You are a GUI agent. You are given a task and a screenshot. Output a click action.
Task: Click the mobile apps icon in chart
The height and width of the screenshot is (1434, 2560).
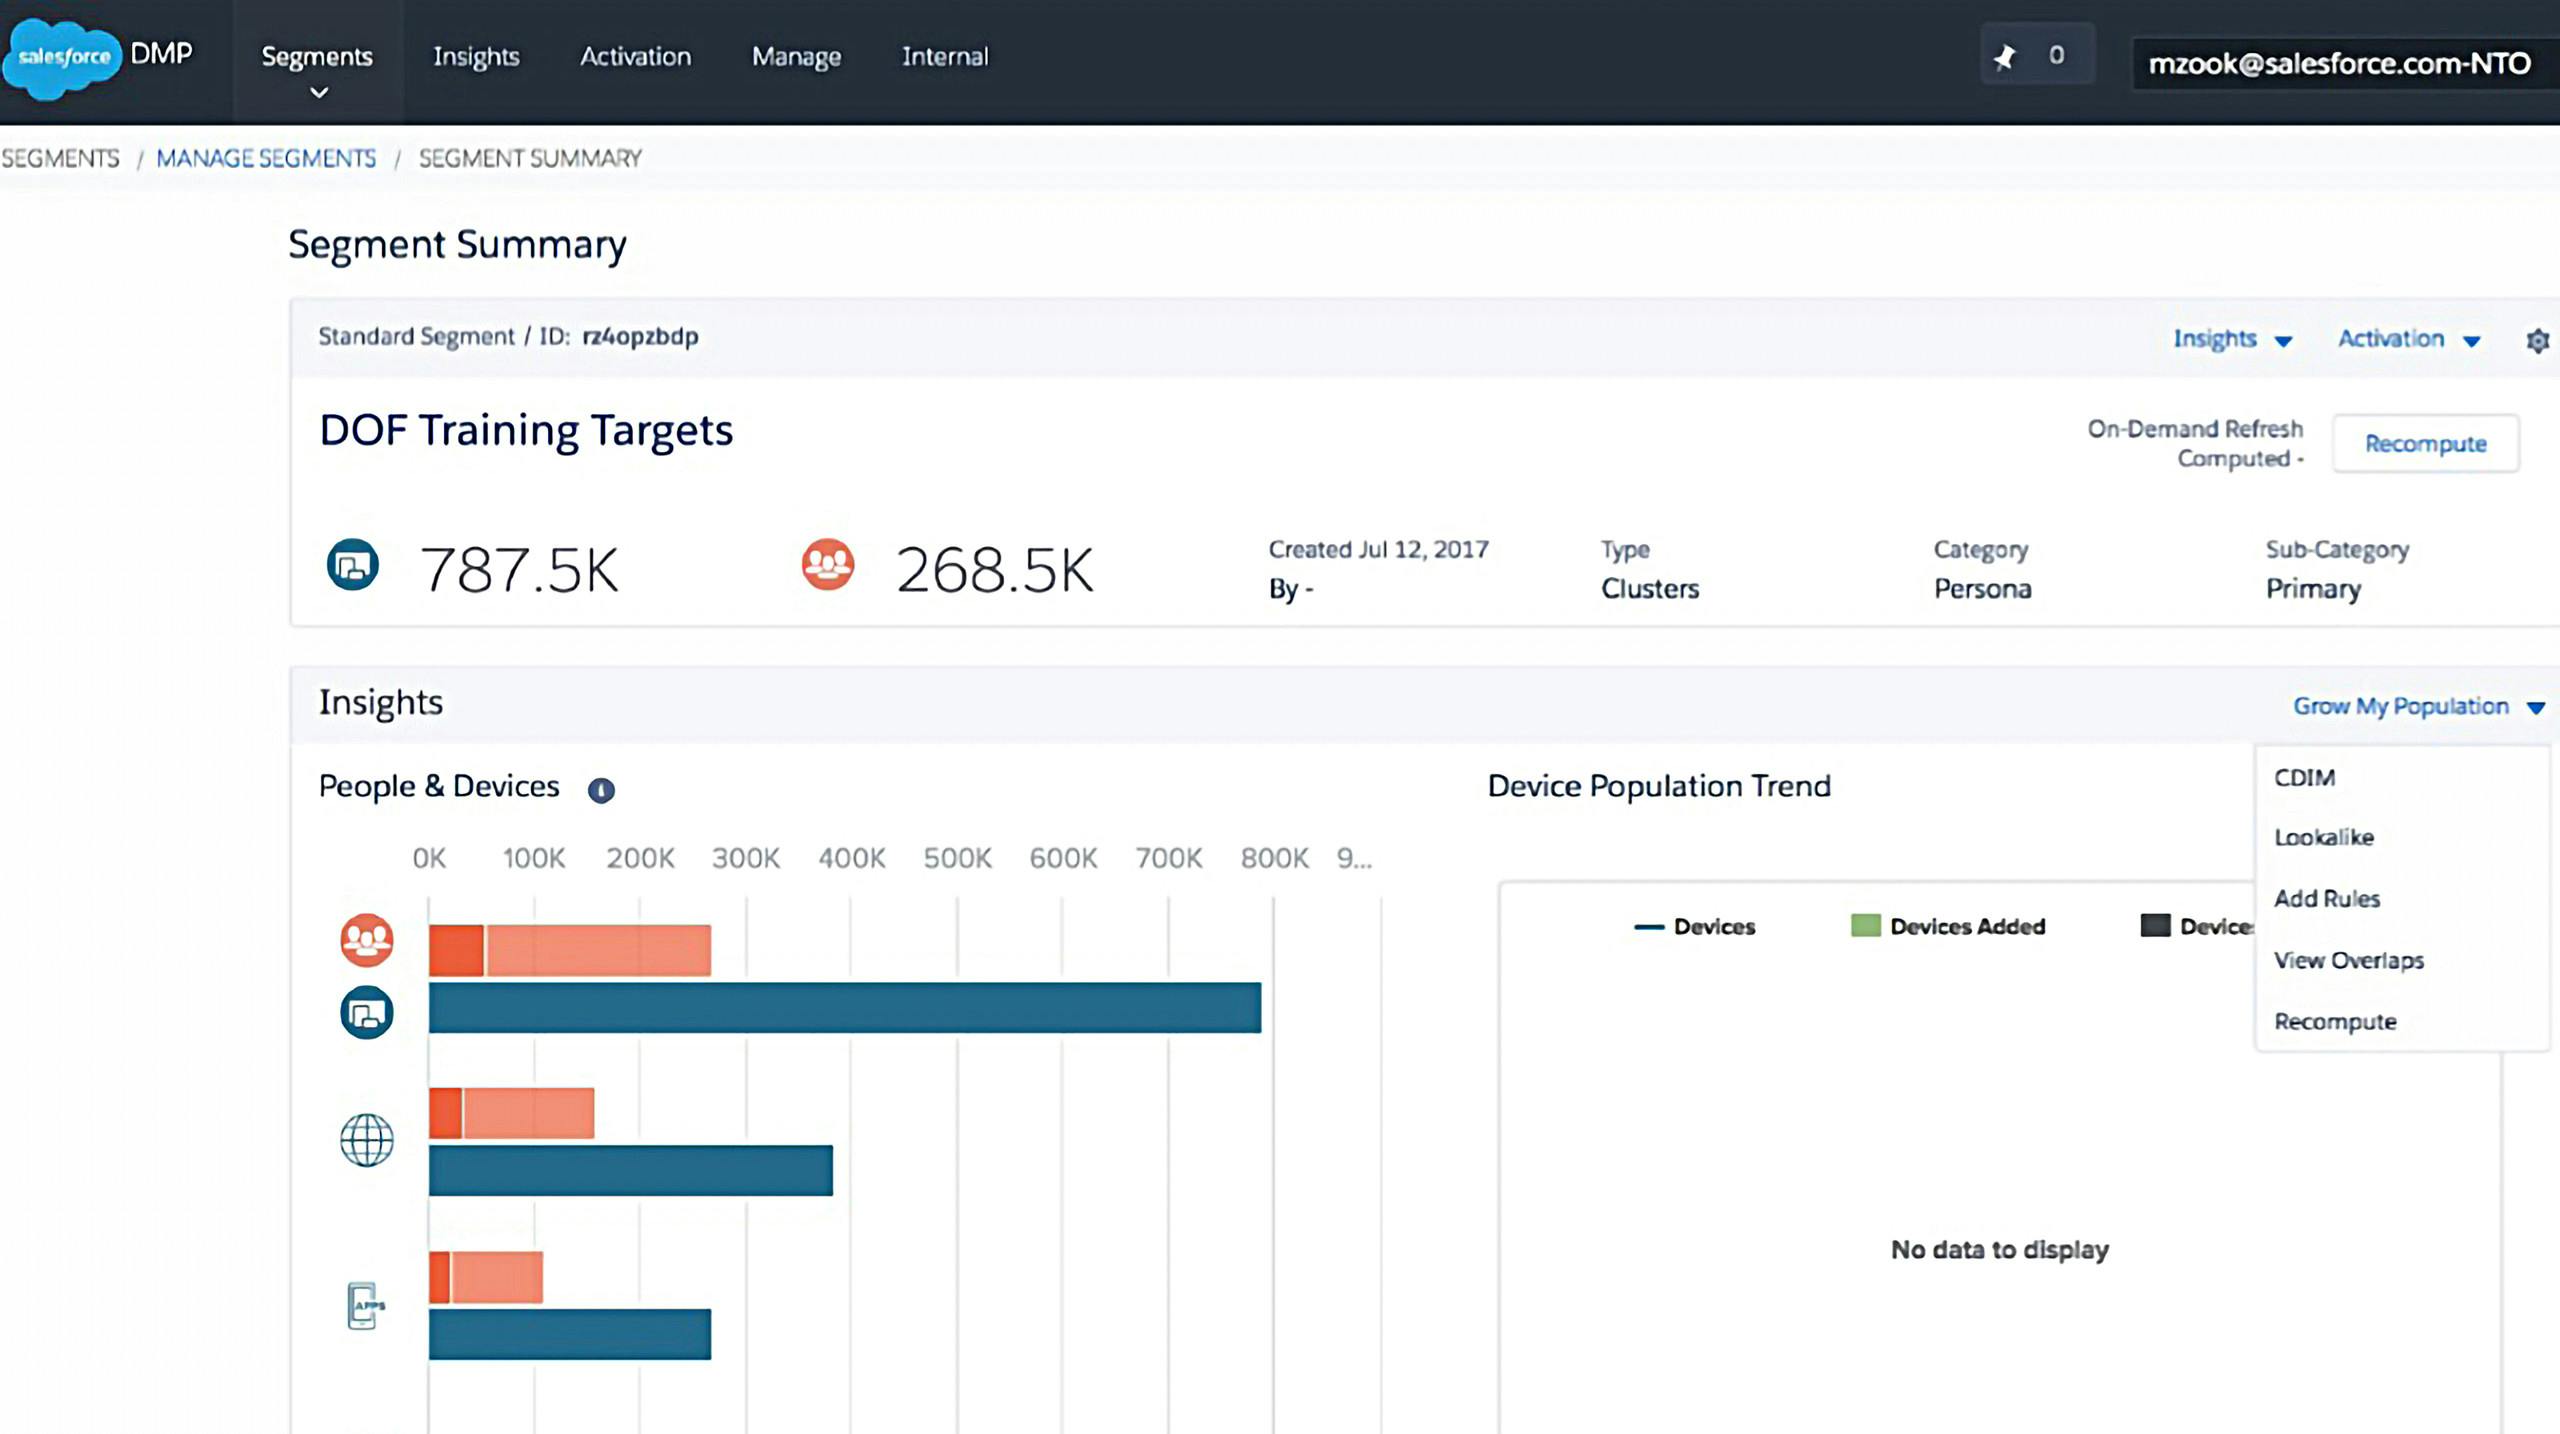click(x=365, y=1305)
